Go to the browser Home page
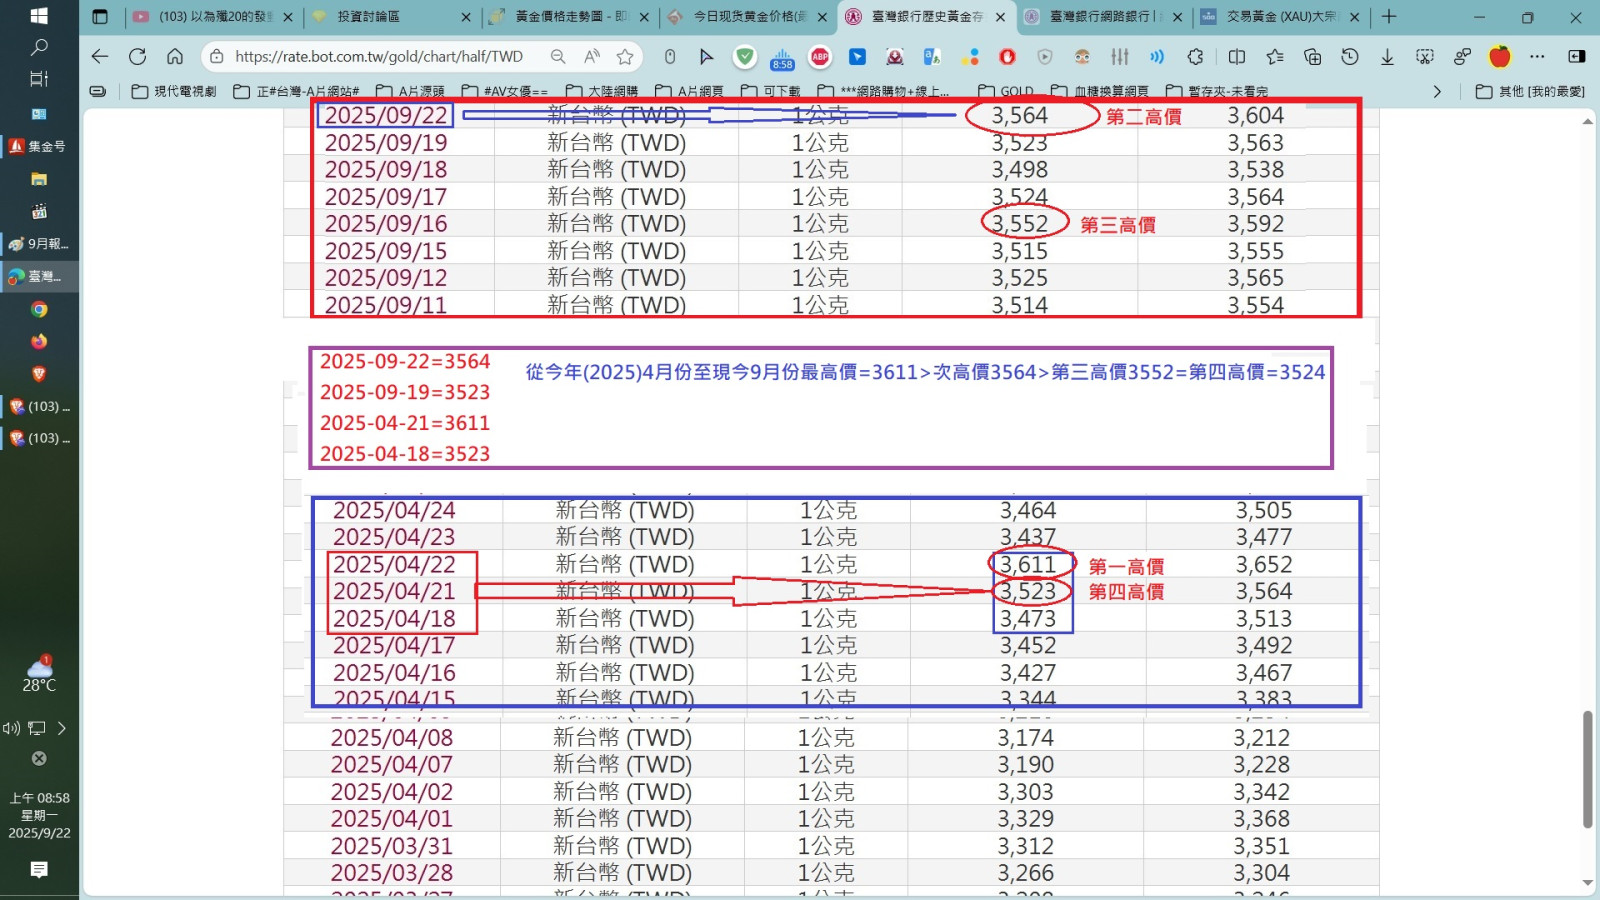1600x900 pixels. (175, 57)
